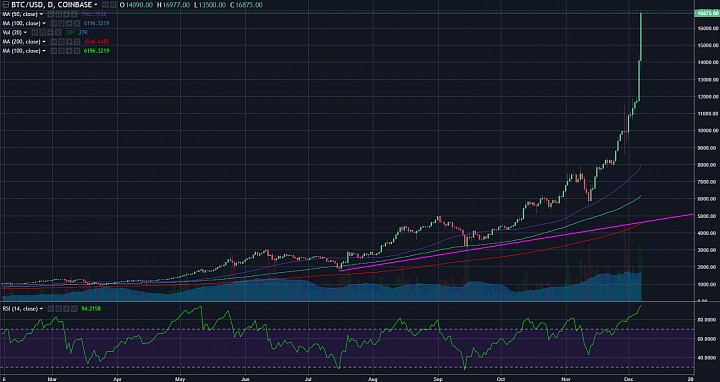Click the red MA 200 value 4546.6485
Viewport: 720px width, 382px height.
(x=96, y=42)
